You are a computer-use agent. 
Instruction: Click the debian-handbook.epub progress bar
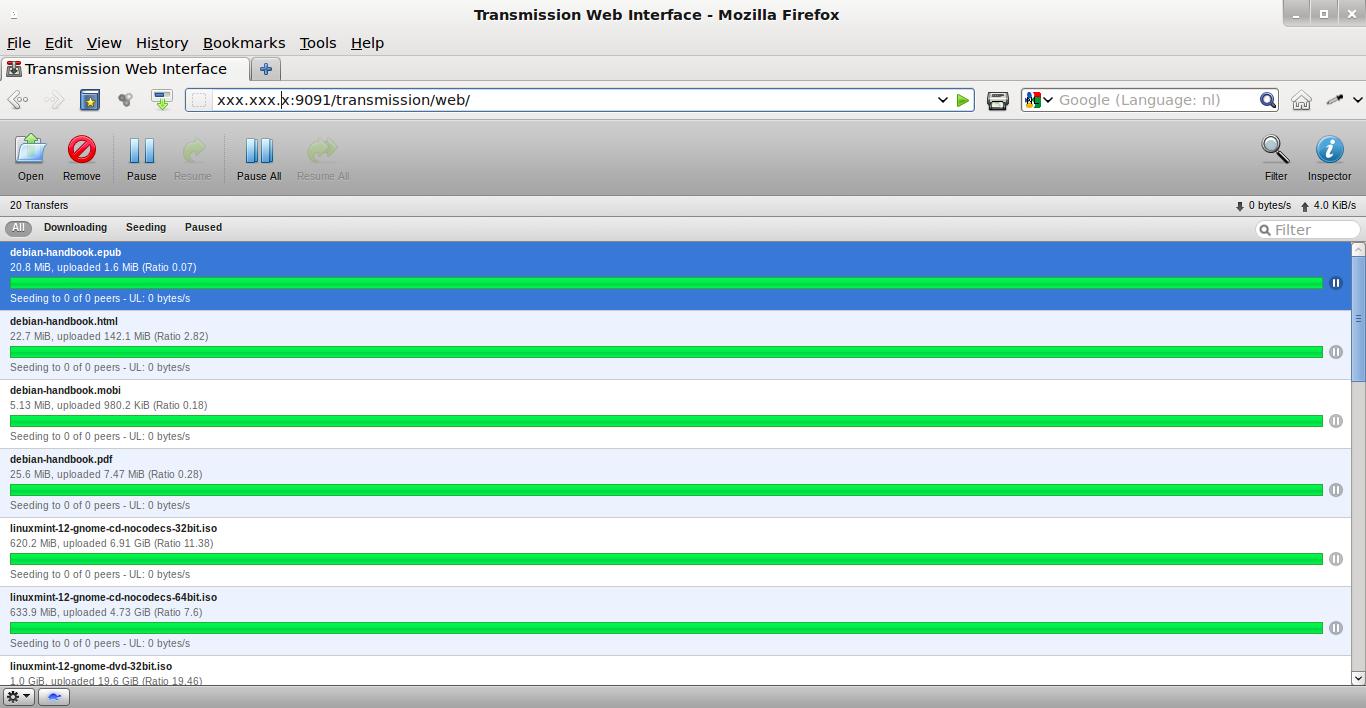coord(666,283)
